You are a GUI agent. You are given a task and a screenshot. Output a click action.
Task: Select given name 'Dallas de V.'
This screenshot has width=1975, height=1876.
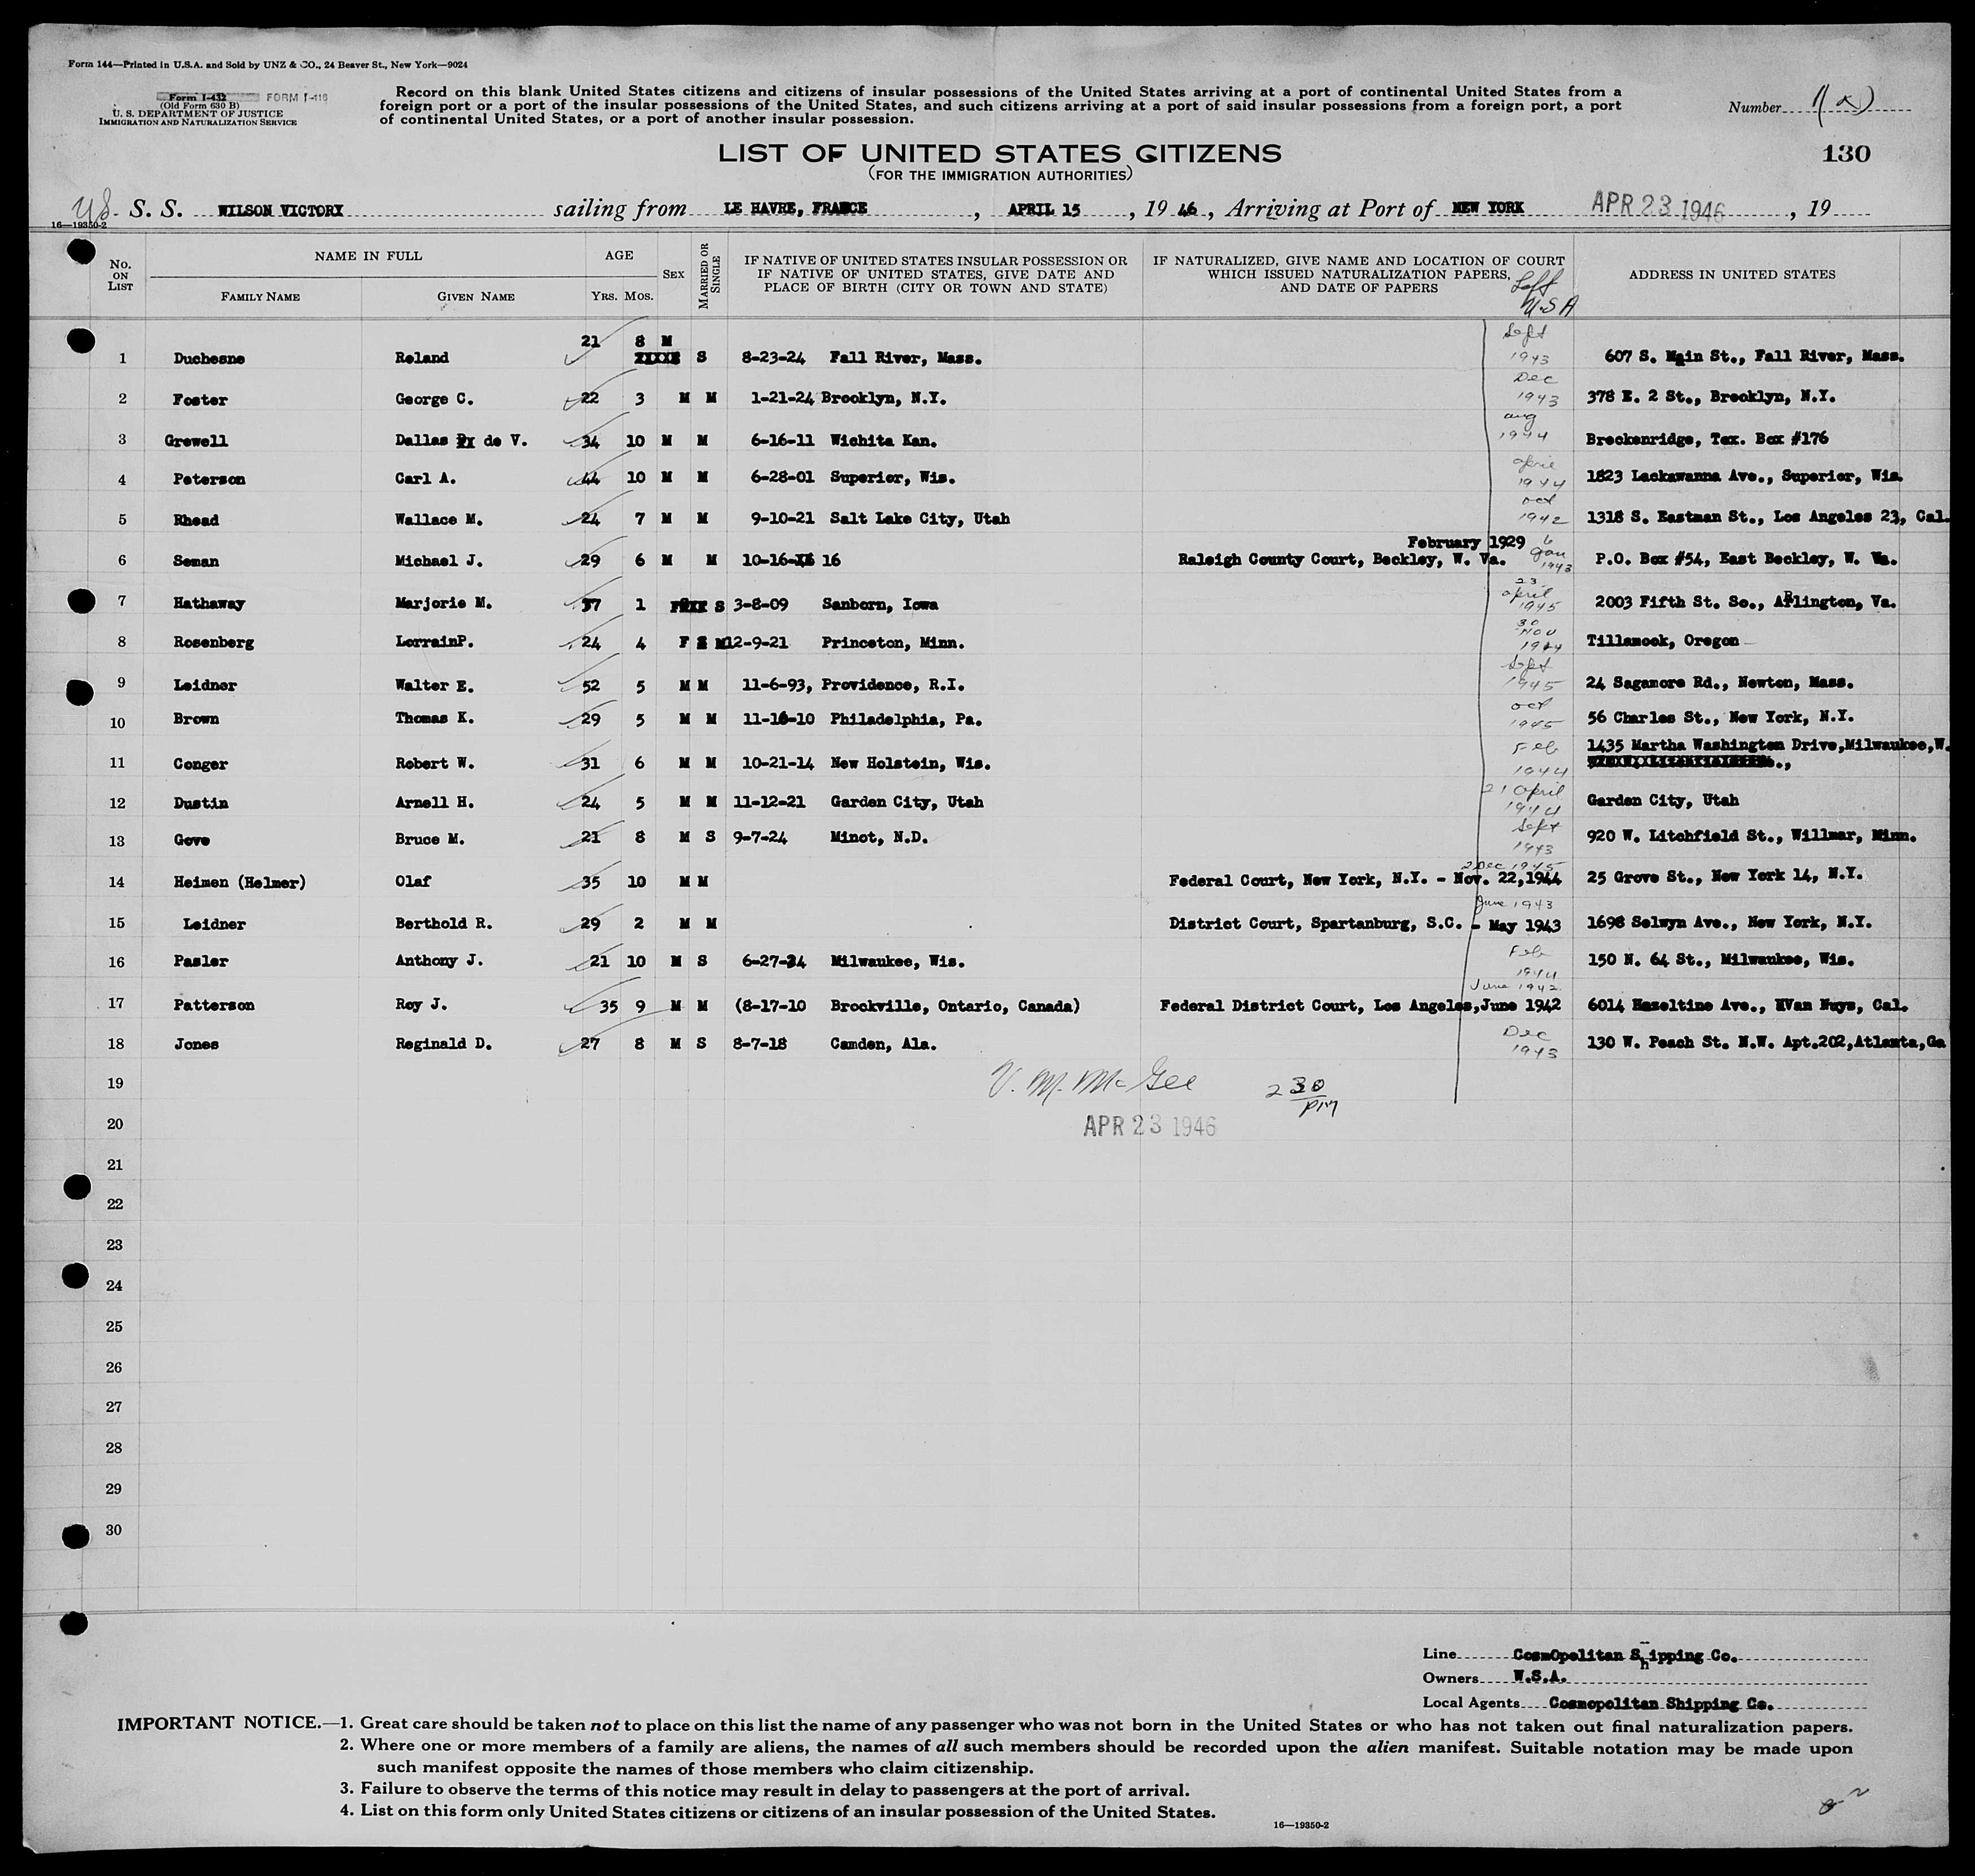[x=460, y=440]
